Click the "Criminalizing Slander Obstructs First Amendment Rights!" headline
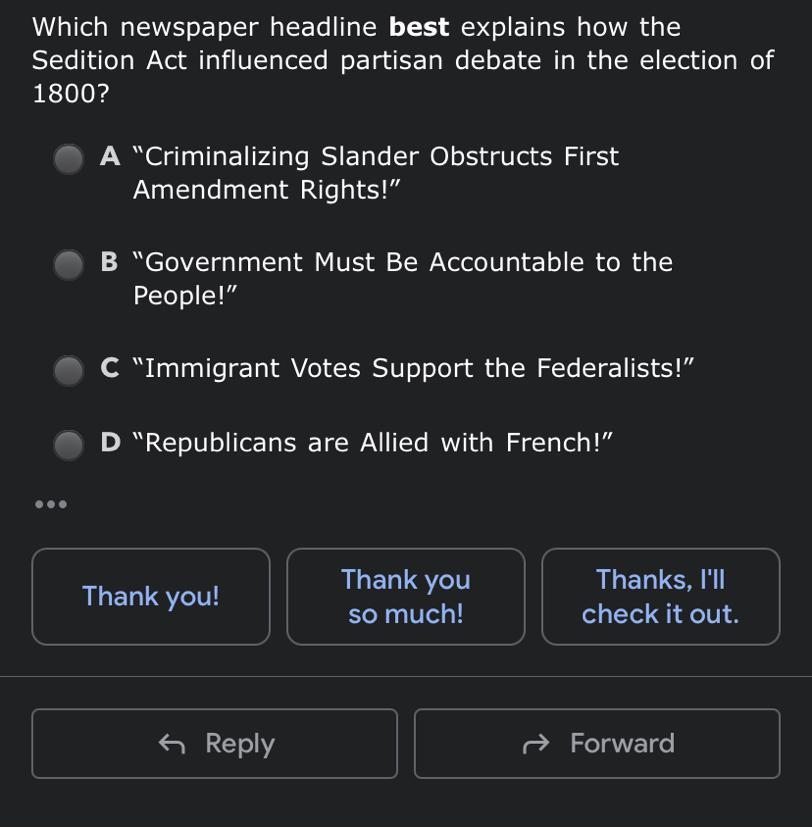The width and height of the screenshot is (812, 827). [x=376, y=173]
